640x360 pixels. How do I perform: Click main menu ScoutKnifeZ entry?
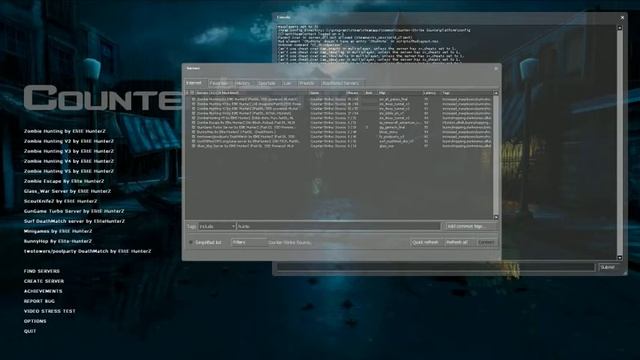60,201
